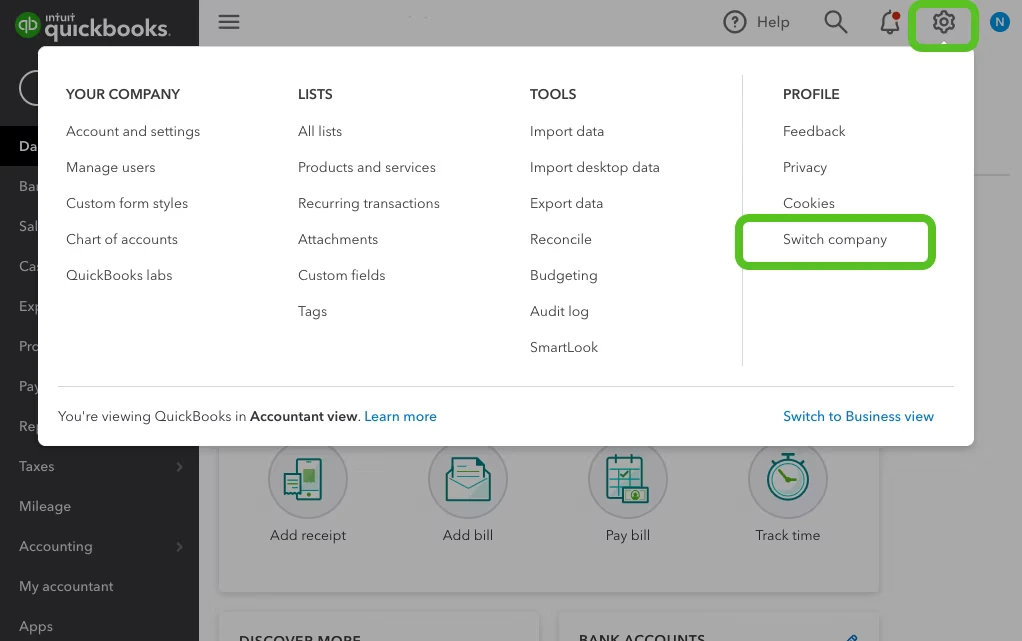Click the Switch to Business view link
Image resolution: width=1022 pixels, height=641 pixels.
858,416
